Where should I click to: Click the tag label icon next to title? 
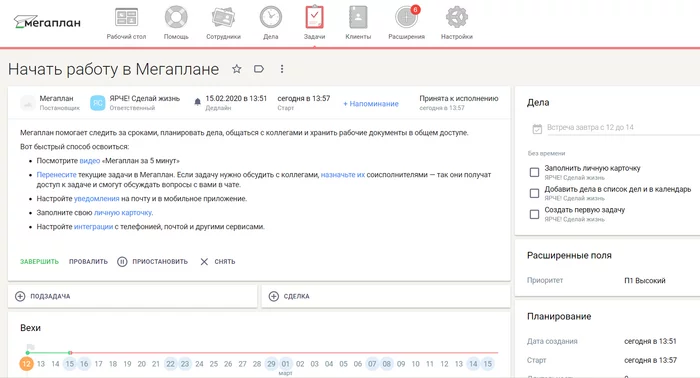pyautogui.click(x=259, y=69)
